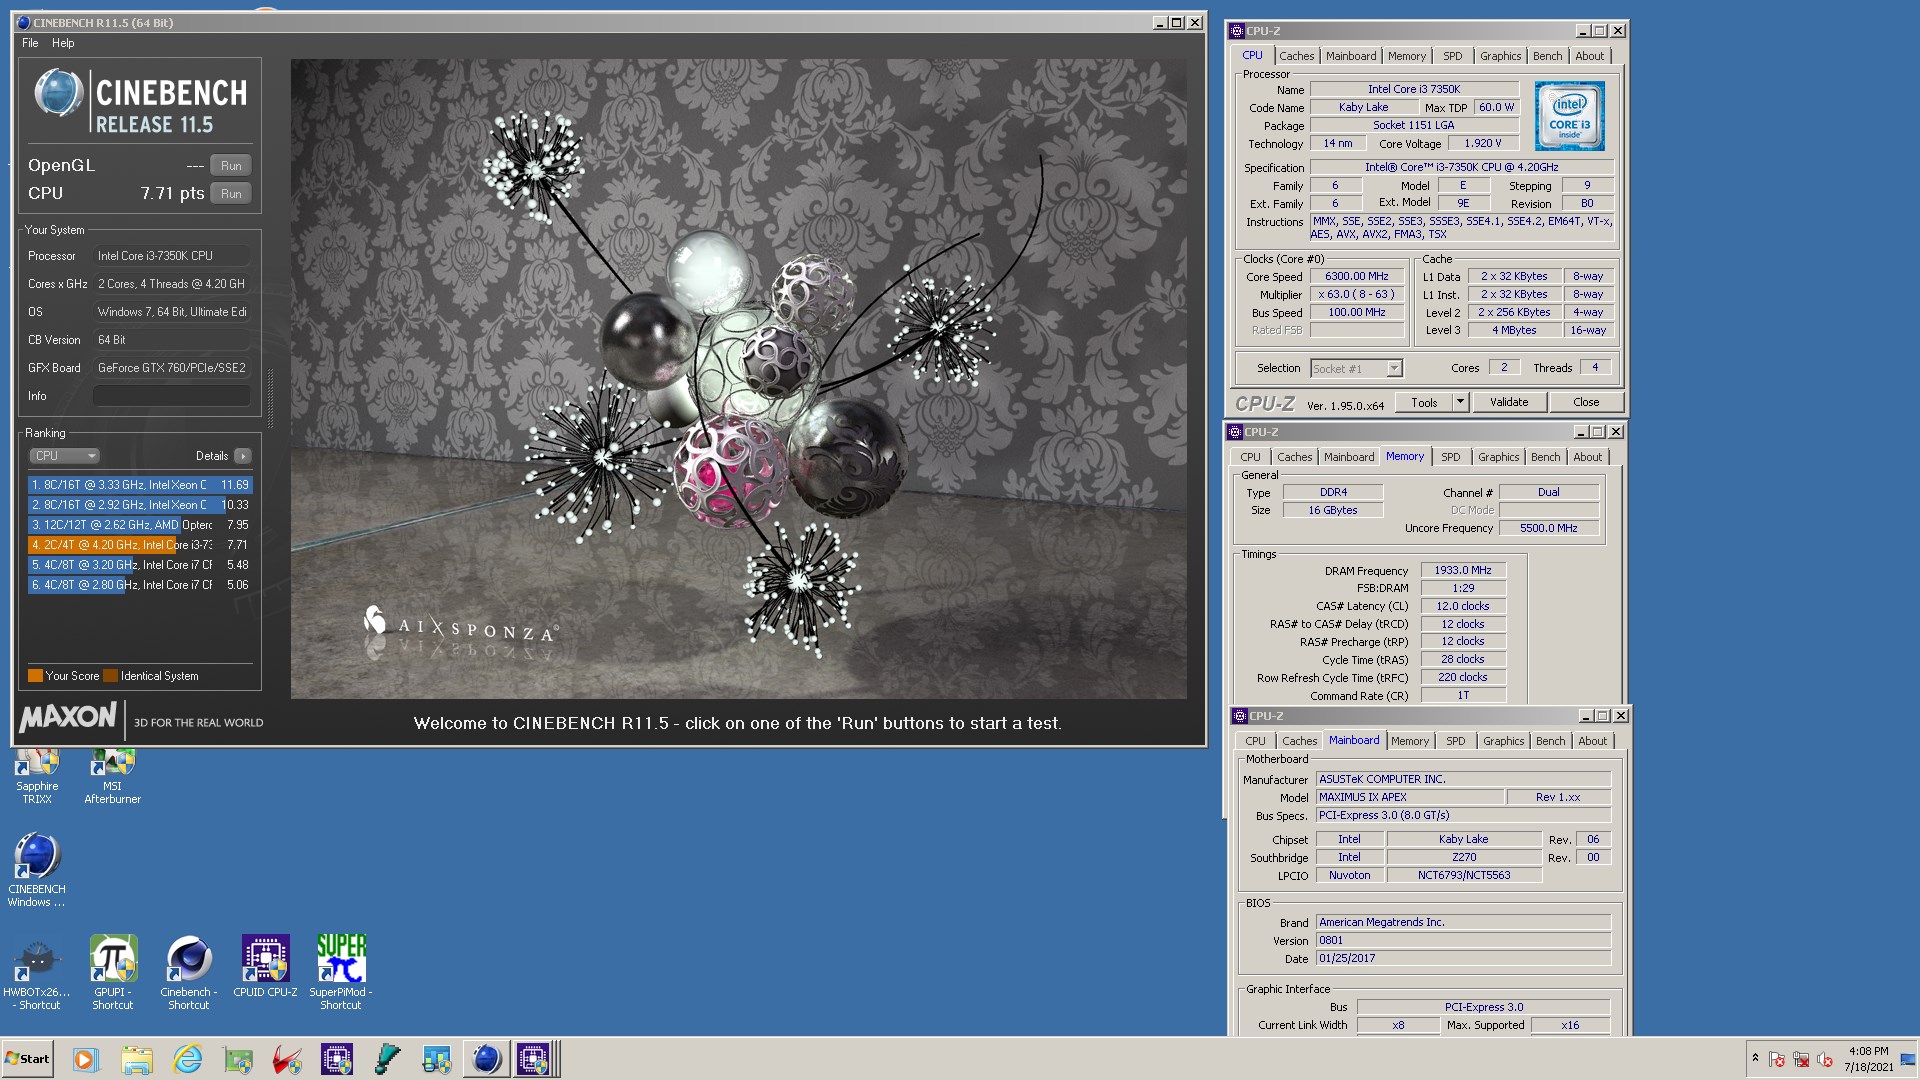This screenshot has height=1080, width=1920.
Task: Open the Tools dropdown arrow in CPU-Z
Action: tap(1460, 403)
